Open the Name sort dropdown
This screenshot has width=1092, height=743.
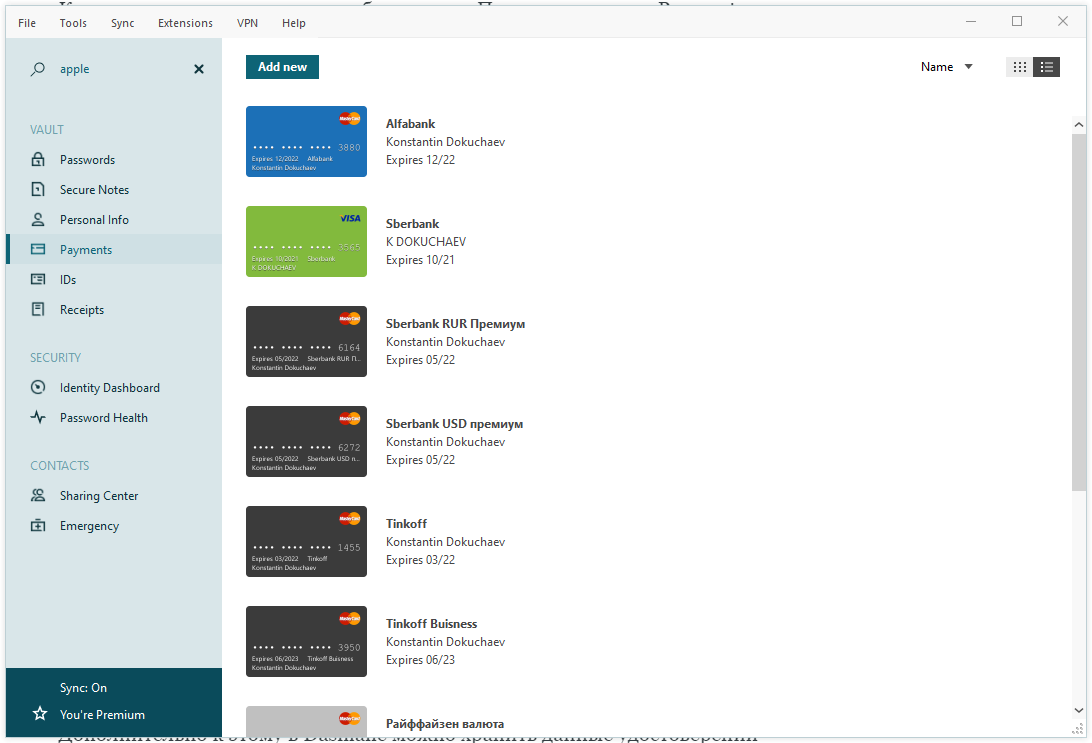pyautogui.click(x=946, y=67)
